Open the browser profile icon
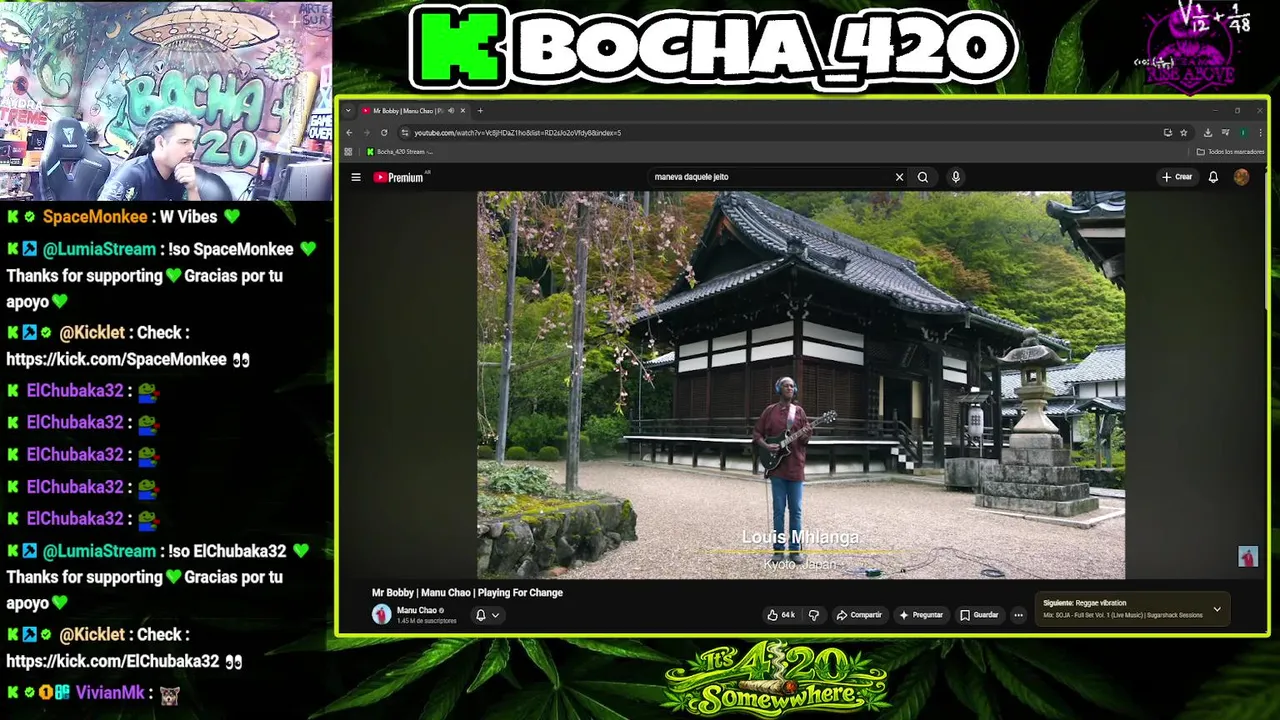Viewport: 1280px width, 720px height. (x=1243, y=132)
